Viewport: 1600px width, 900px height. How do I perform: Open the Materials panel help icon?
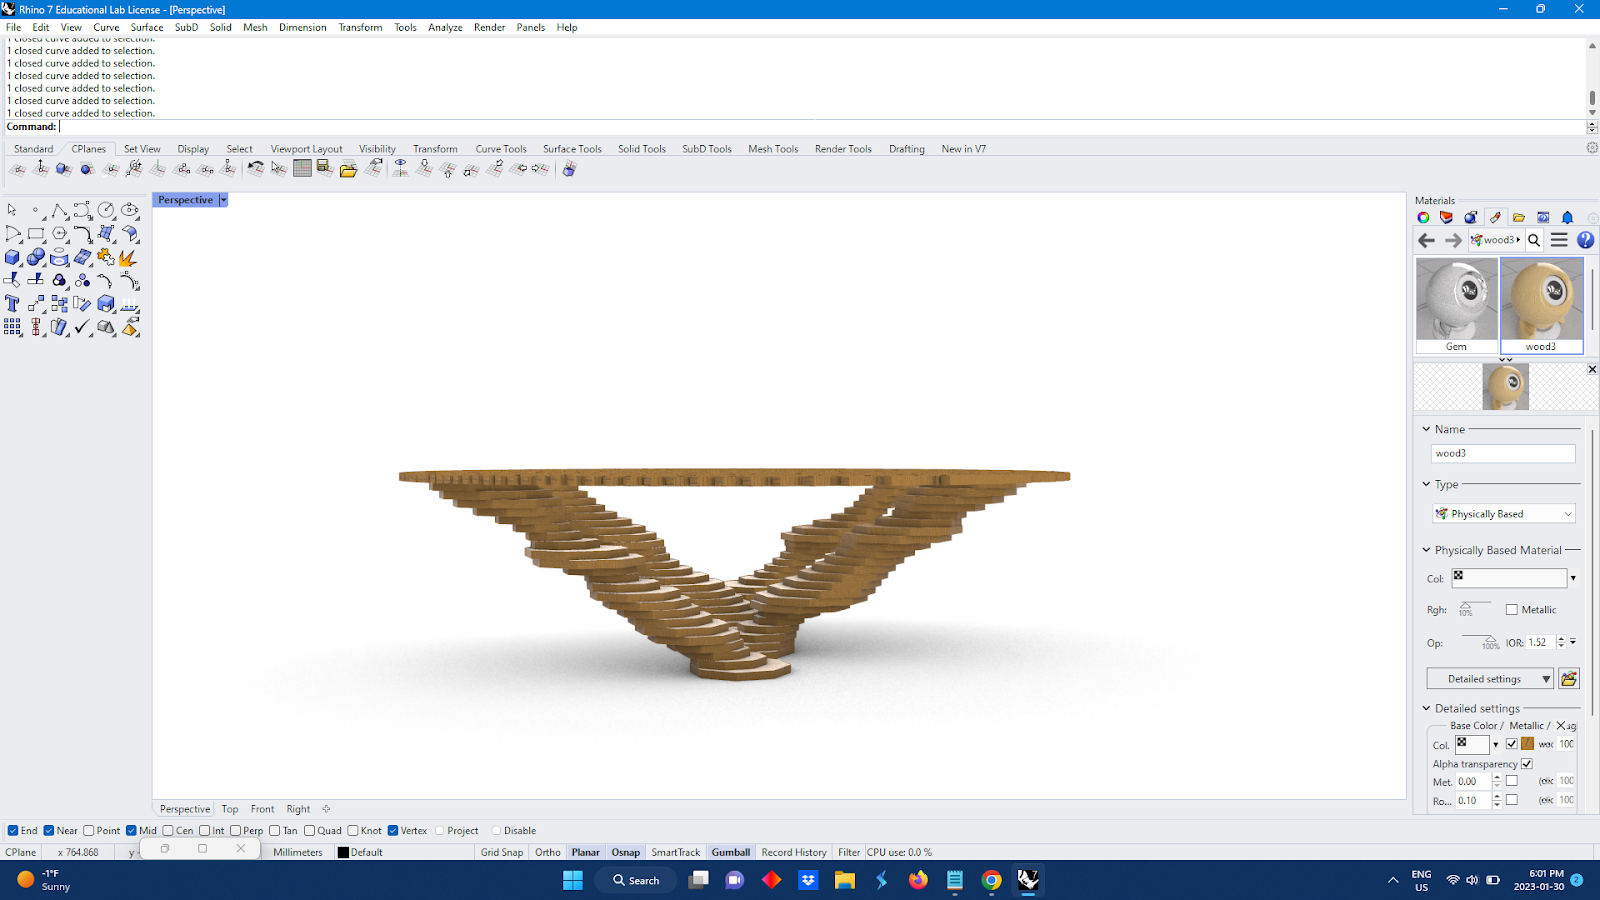(1585, 240)
